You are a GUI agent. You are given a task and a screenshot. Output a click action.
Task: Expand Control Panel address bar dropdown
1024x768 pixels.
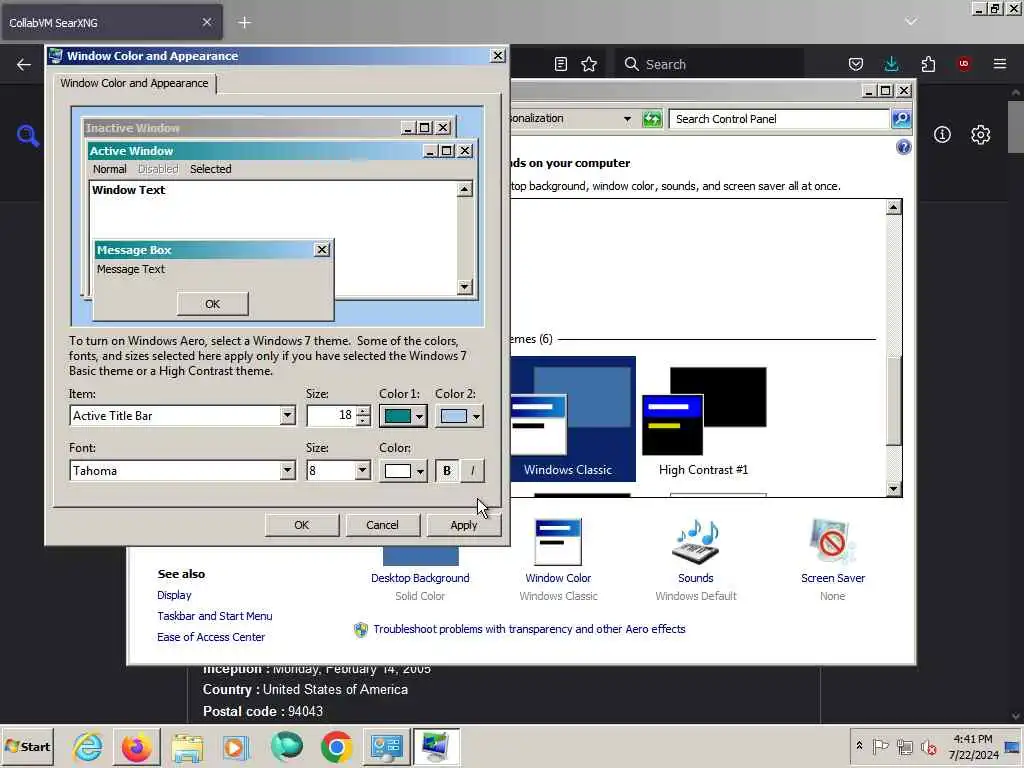pos(627,119)
